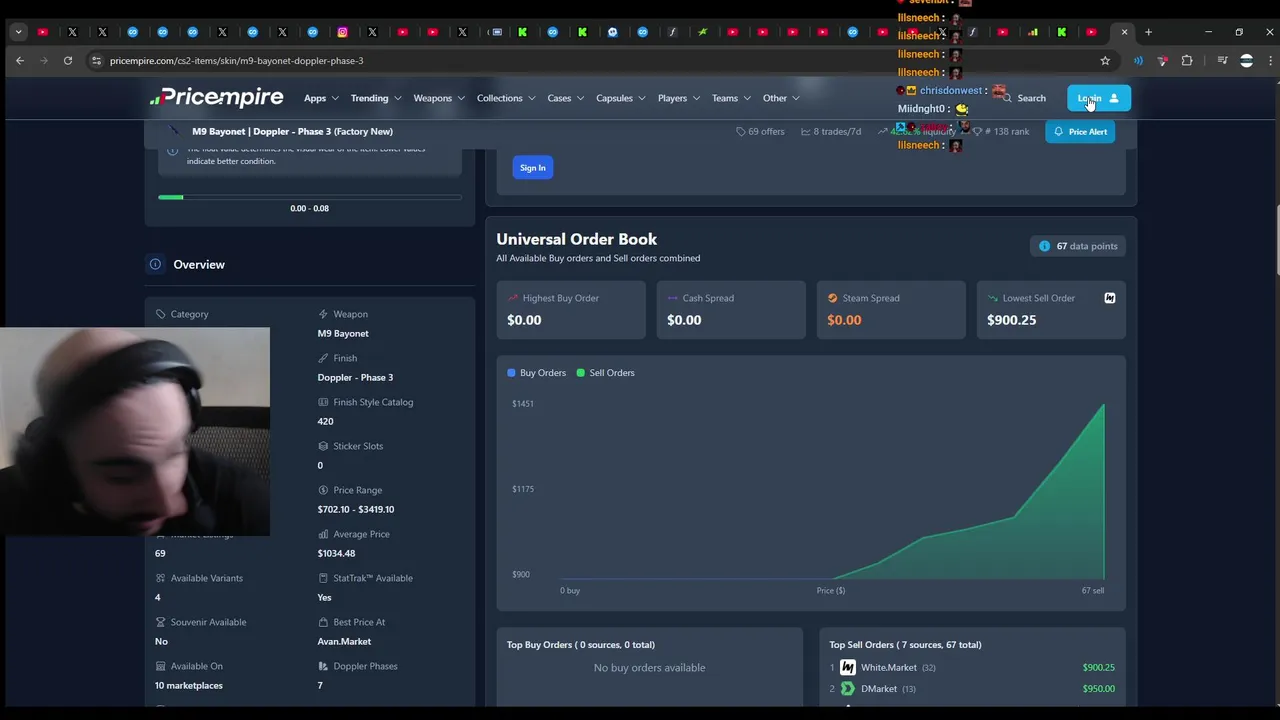This screenshot has width=1280, height=720.
Task: Open the tab search dropdown arrow
Action: (18, 32)
